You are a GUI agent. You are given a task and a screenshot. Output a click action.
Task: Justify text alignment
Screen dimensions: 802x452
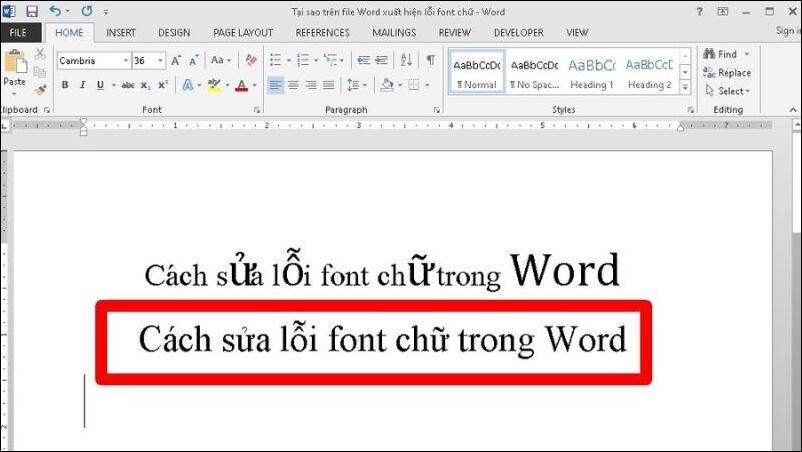328,85
